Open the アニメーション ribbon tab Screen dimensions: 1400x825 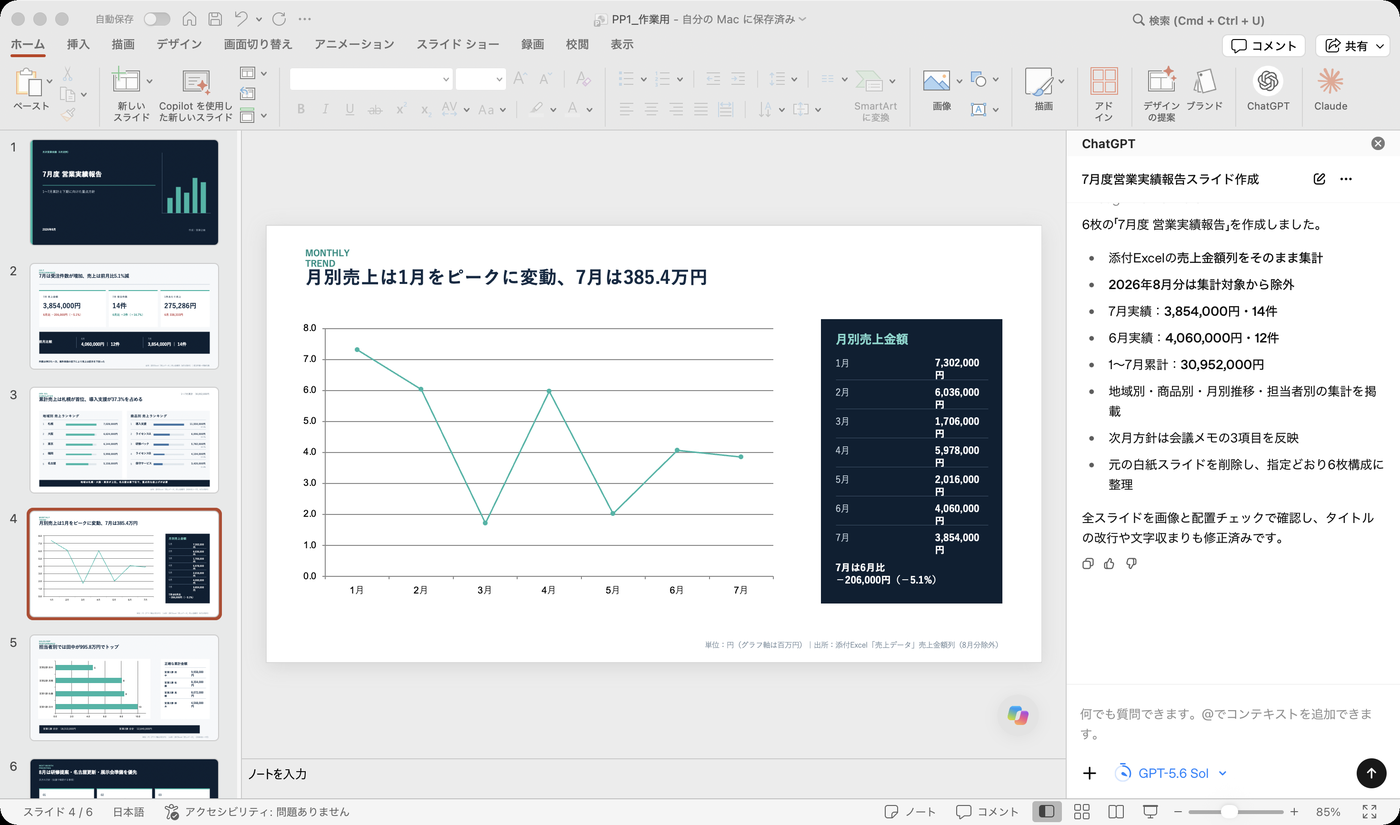pyautogui.click(x=354, y=45)
